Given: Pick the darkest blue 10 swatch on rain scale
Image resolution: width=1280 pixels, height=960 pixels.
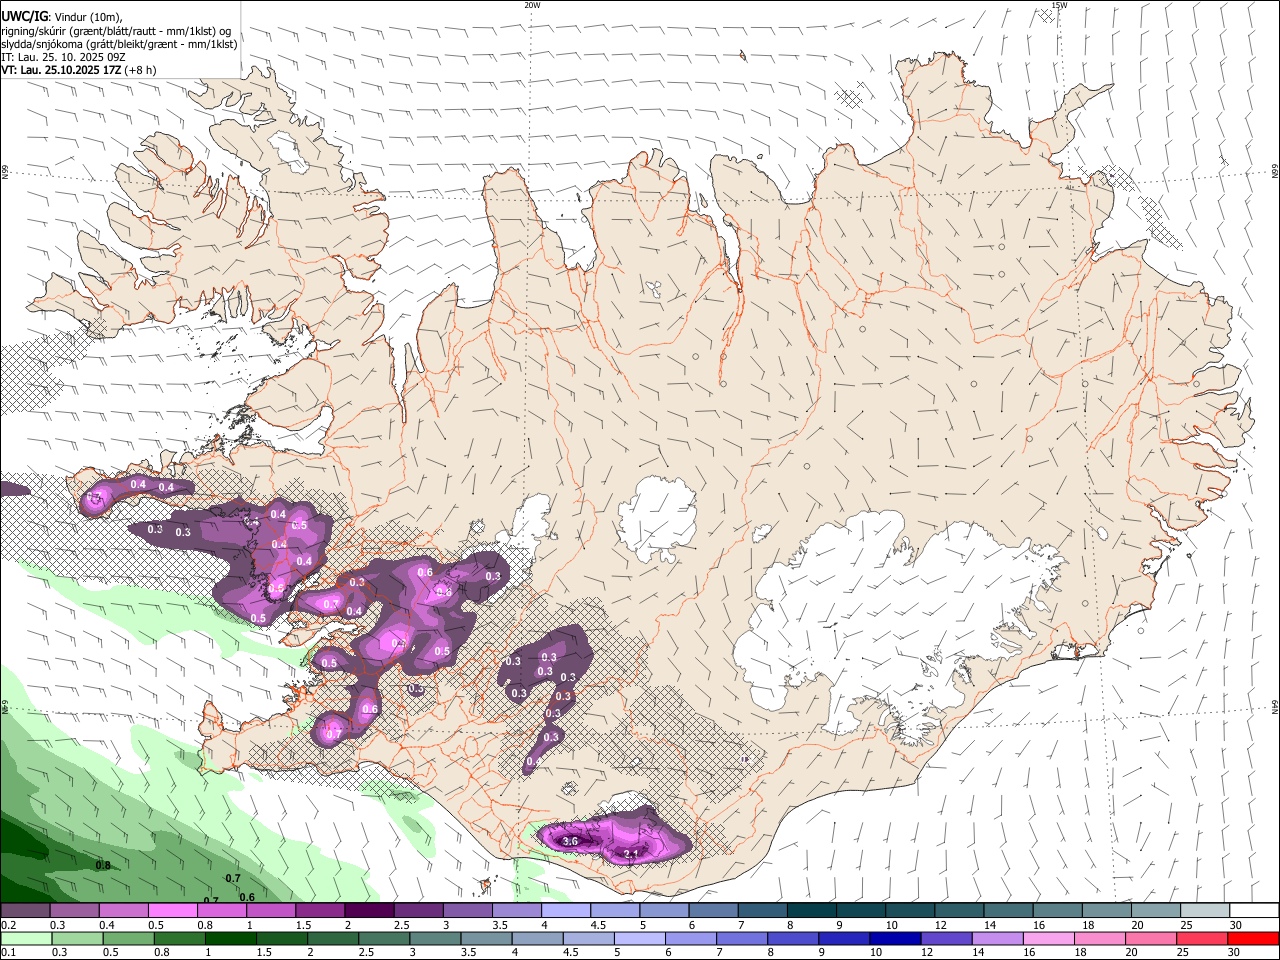Looking at the screenshot, I should tap(893, 939).
